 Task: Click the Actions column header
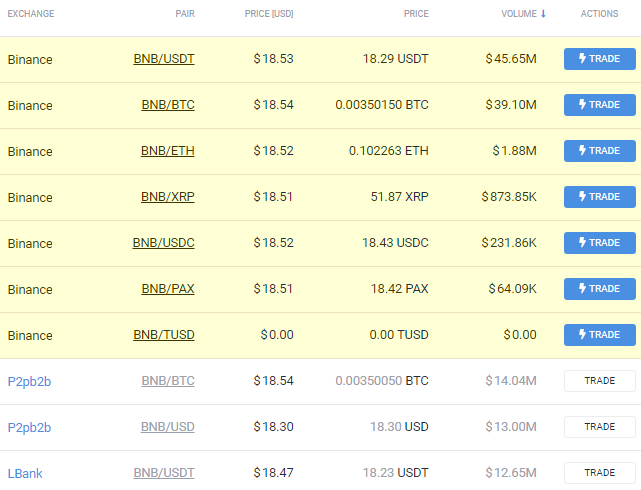599,14
